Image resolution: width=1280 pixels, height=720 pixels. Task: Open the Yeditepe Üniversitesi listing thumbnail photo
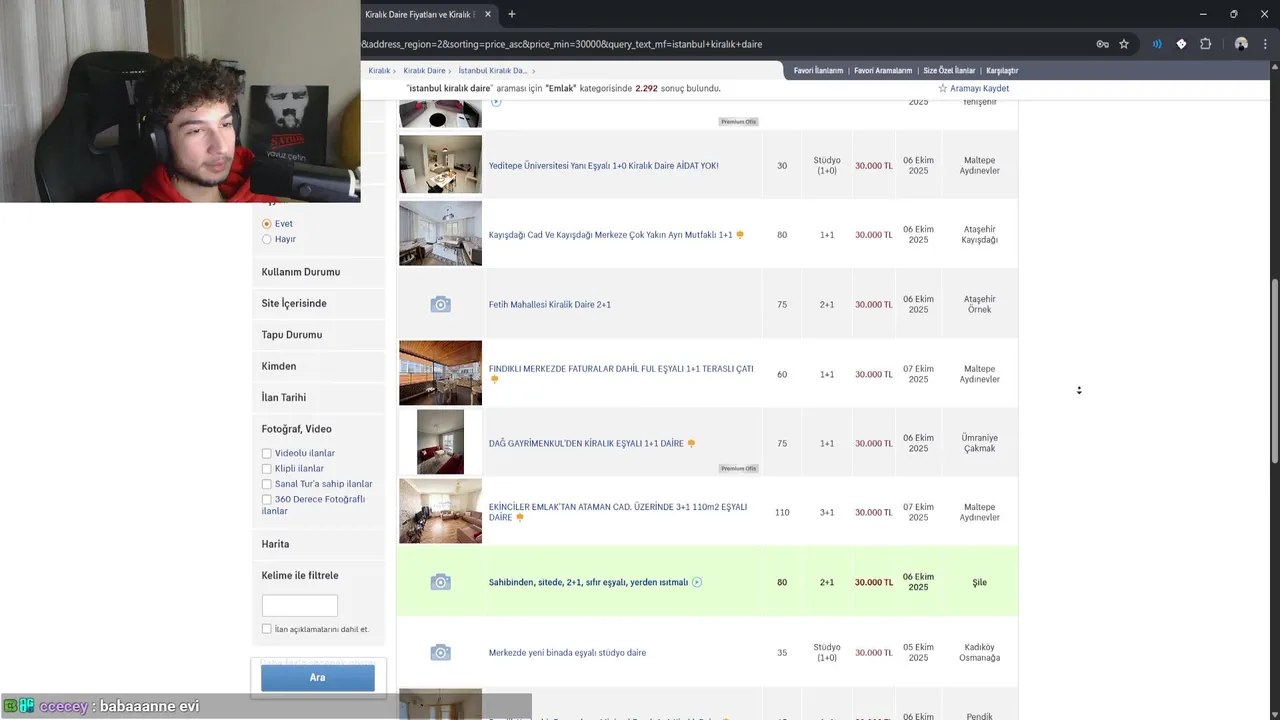(440, 164)
